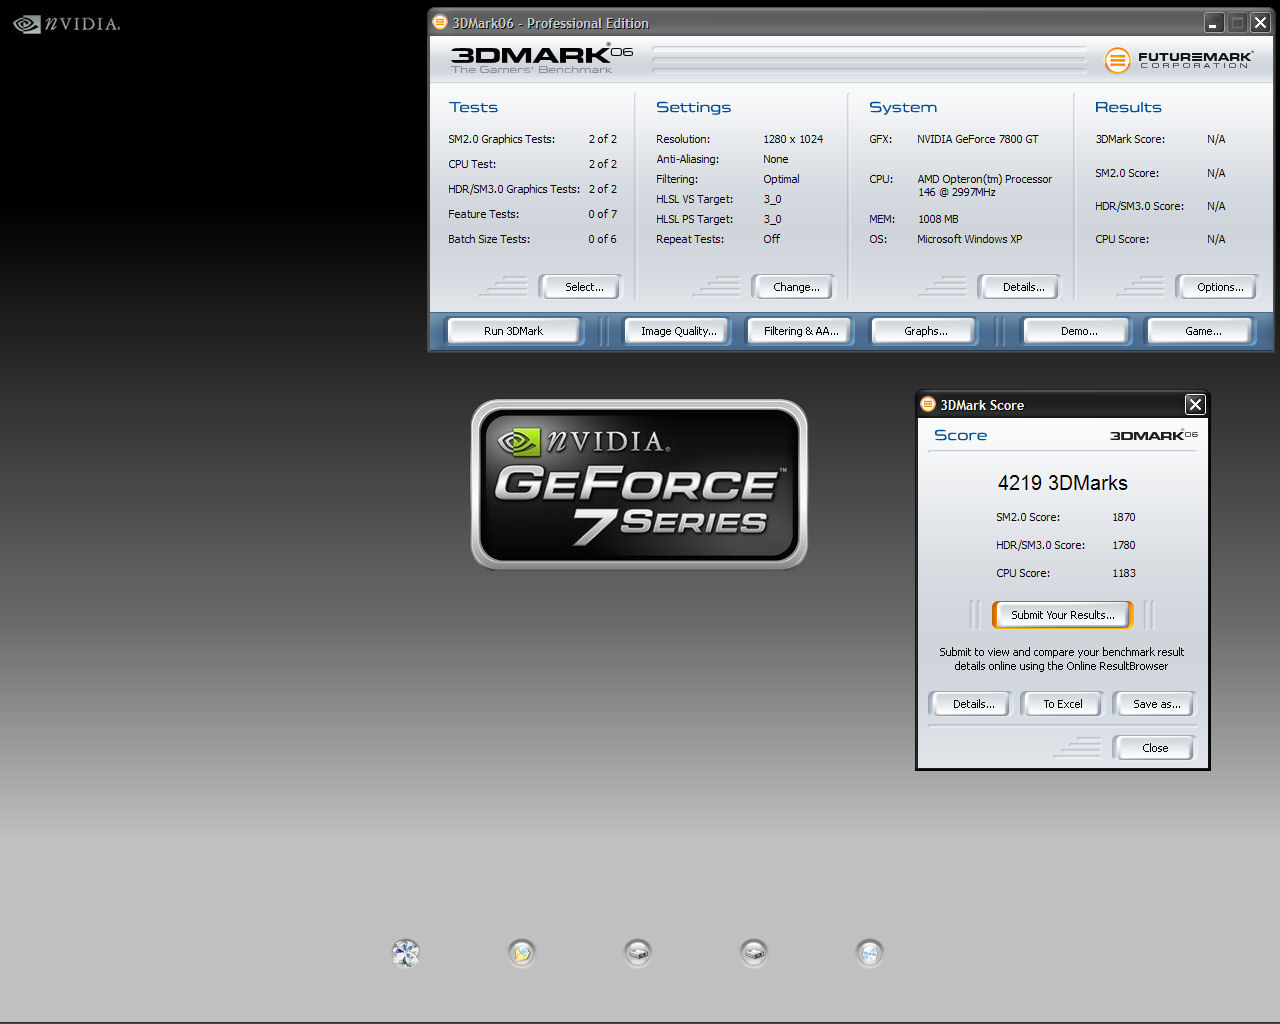The width and height of the screenshot is (1280, 1024).
Task: Click the HLSL PS Target label
Action: coord(694,219)
